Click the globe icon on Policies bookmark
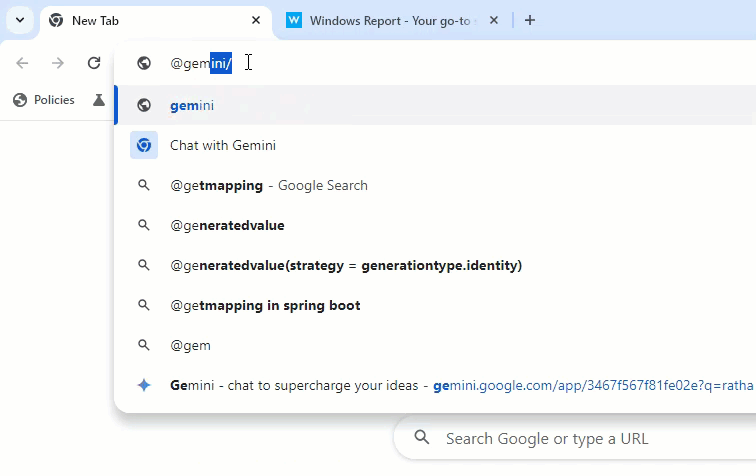 (20, 100)
